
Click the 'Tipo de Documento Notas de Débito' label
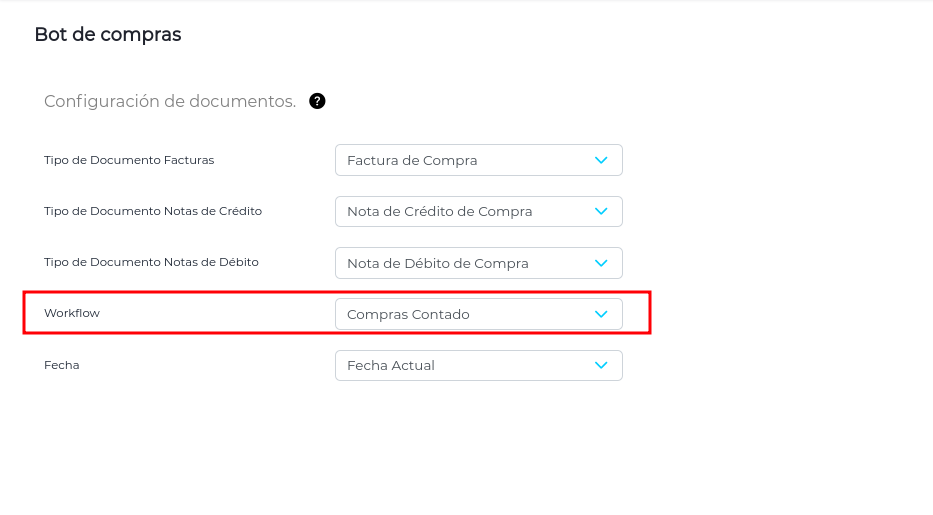(151, 262)
